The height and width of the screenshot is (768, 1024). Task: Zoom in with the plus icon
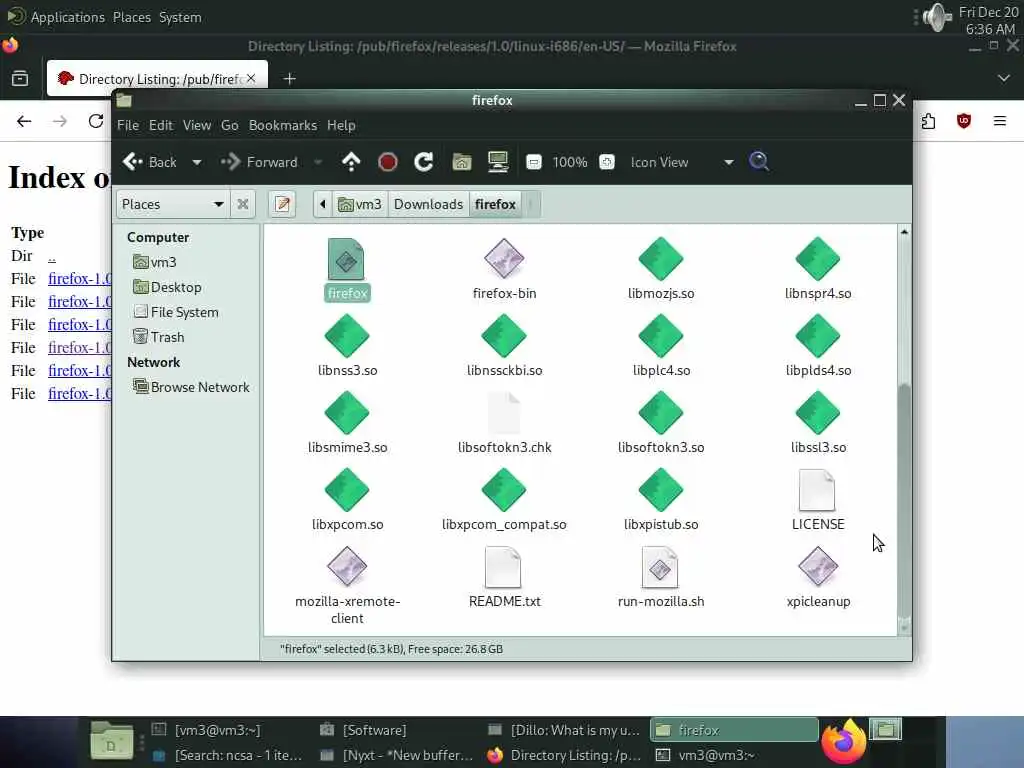point(607,162)
